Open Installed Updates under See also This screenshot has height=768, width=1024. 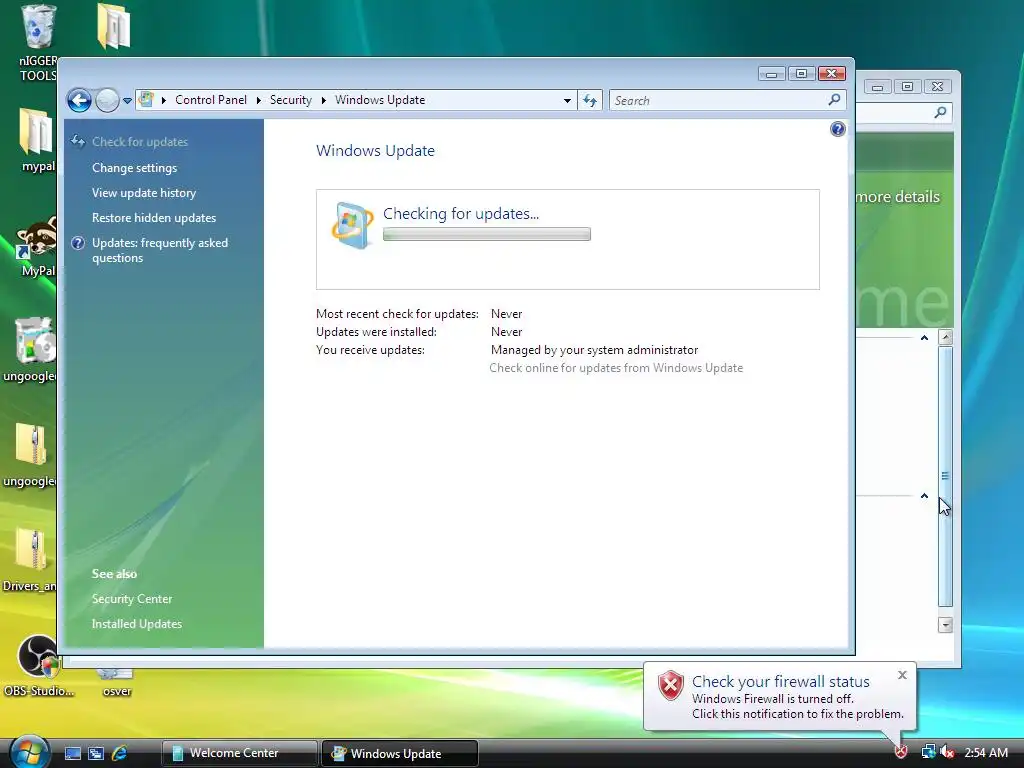(x=137, y=624)
